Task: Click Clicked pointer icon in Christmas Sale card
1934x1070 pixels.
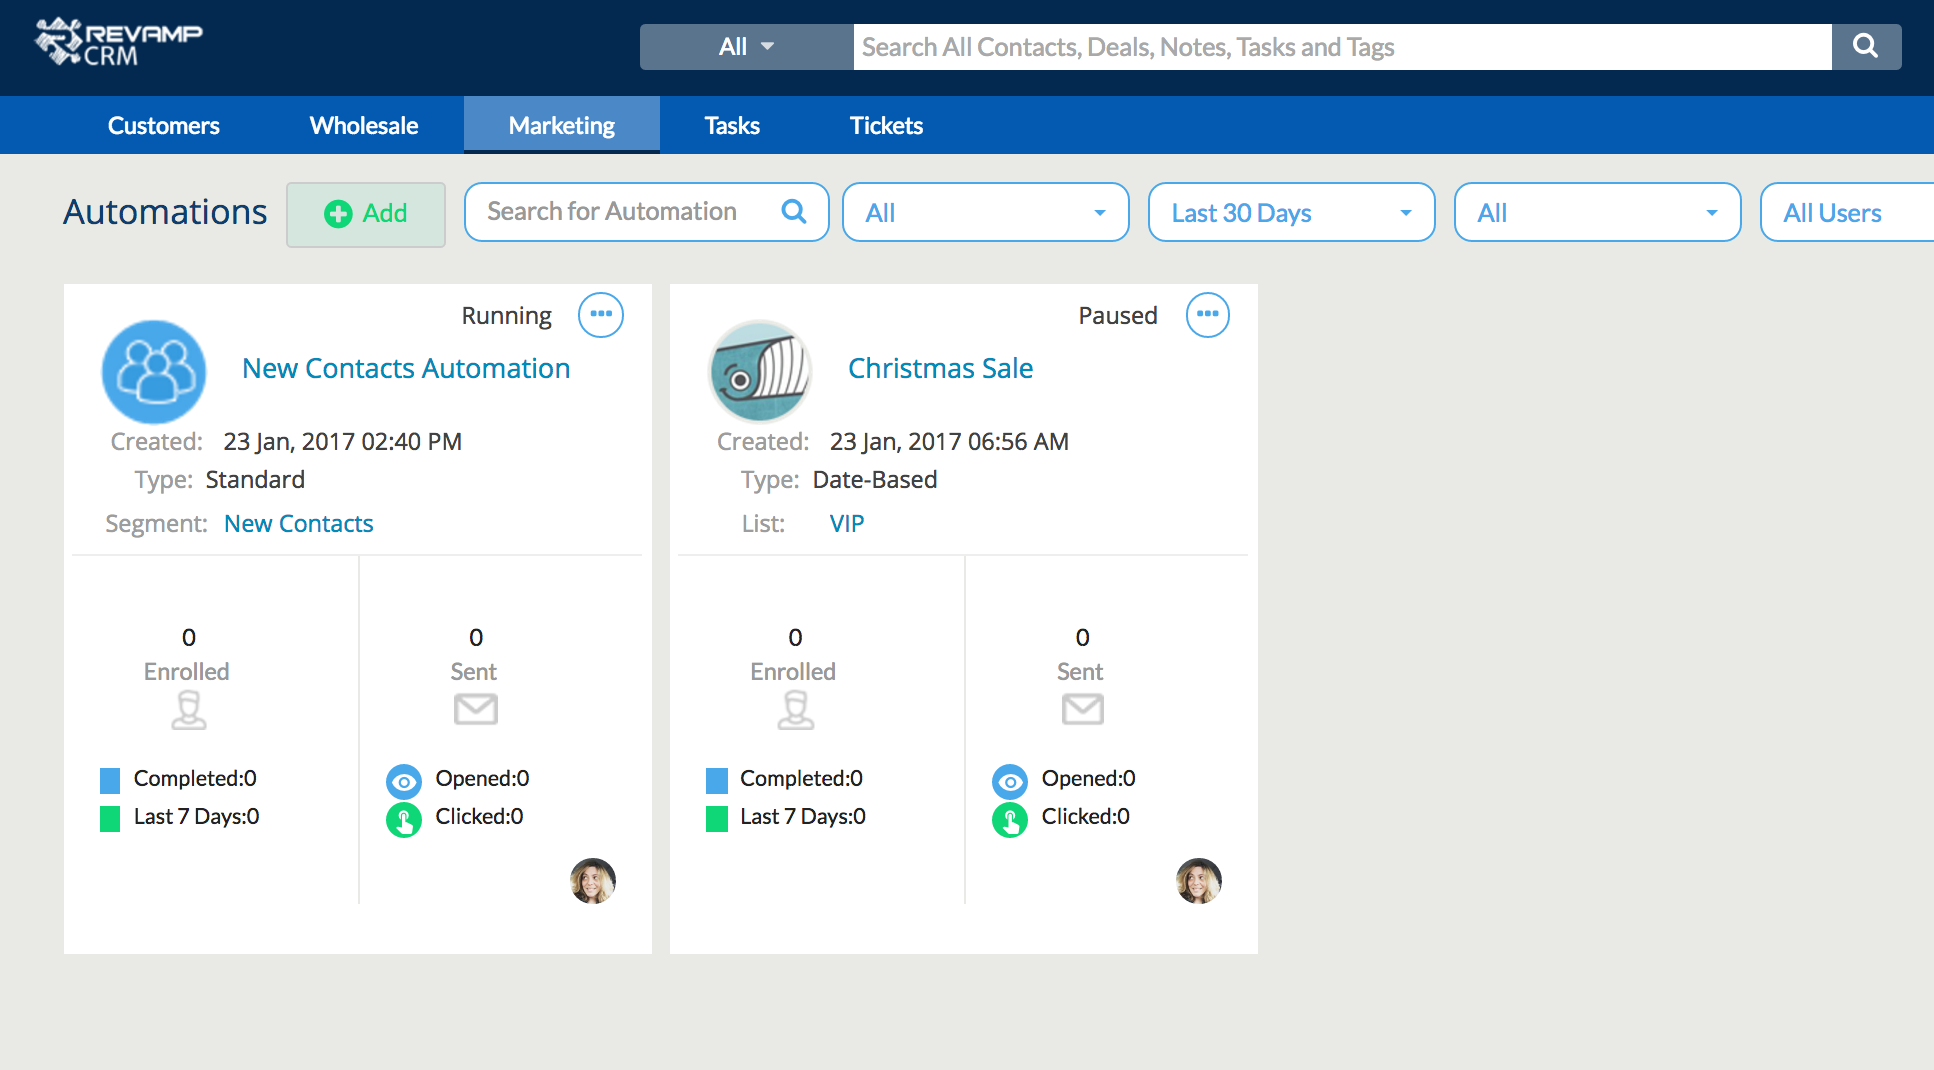Action: click(1010, 820)
